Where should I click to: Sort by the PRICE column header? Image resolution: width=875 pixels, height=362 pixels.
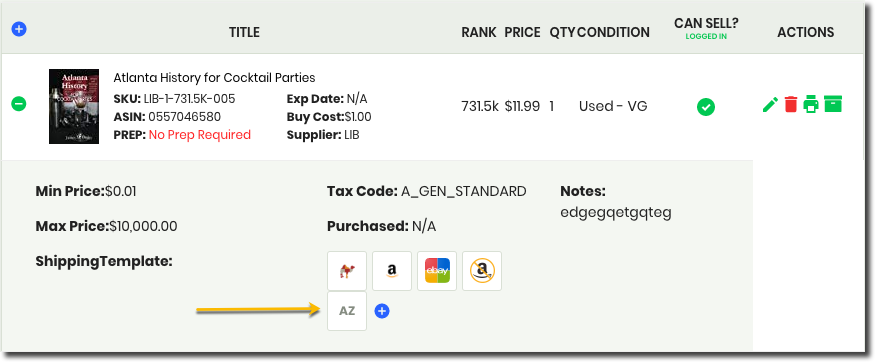tap(522, 32)
